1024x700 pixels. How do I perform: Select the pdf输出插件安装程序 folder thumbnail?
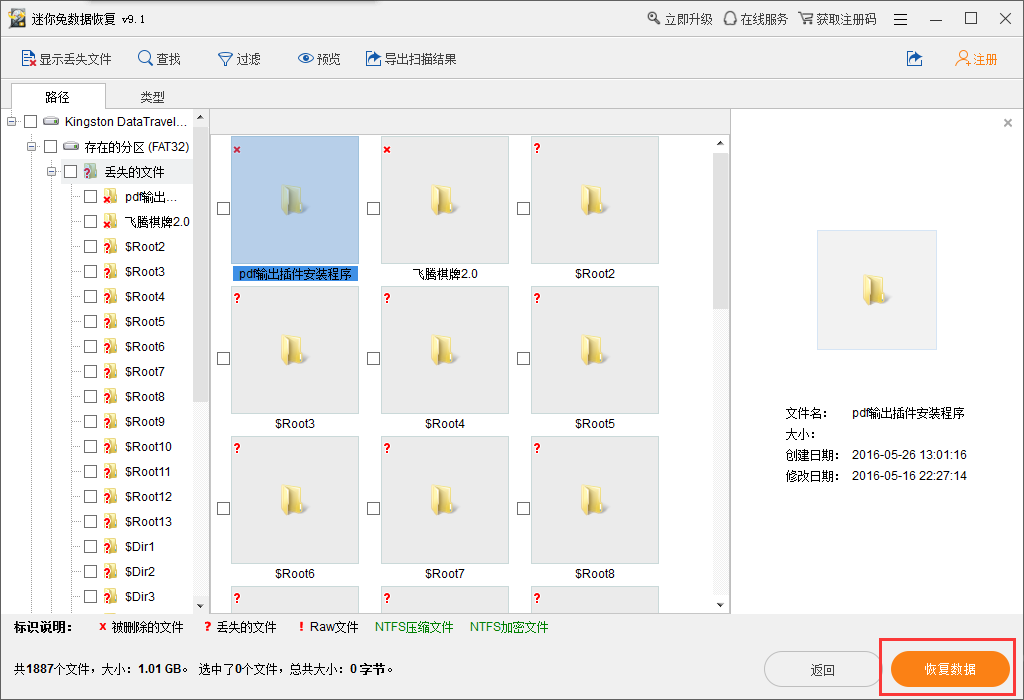295,200
